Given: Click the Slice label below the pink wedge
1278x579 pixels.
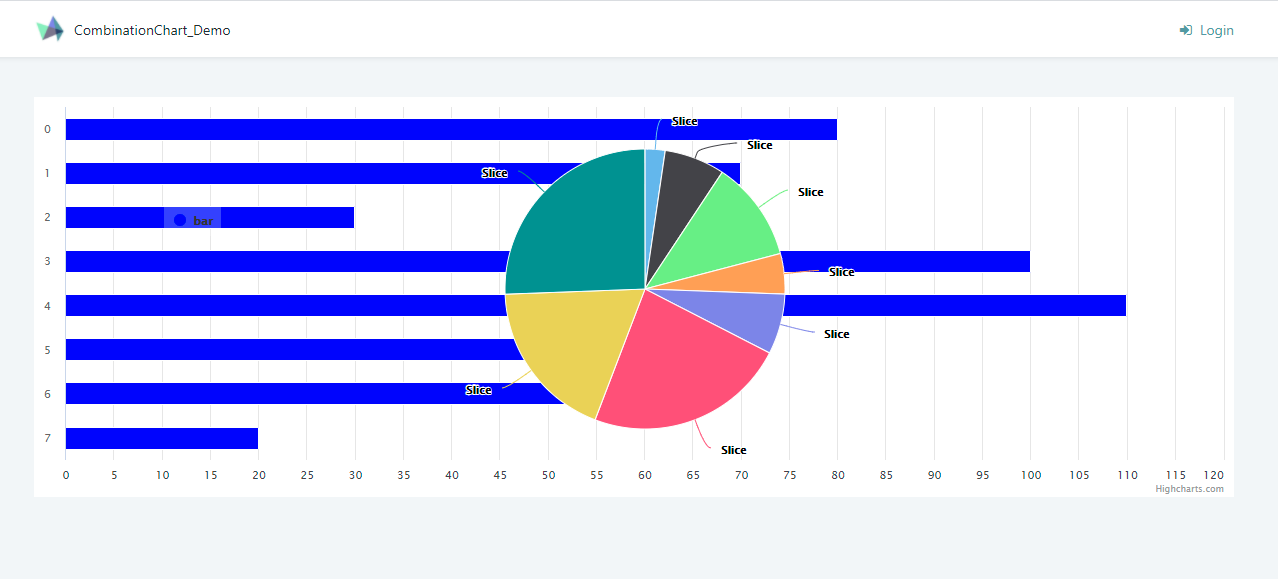Looking at the screenshot, I should click(733, 450).
